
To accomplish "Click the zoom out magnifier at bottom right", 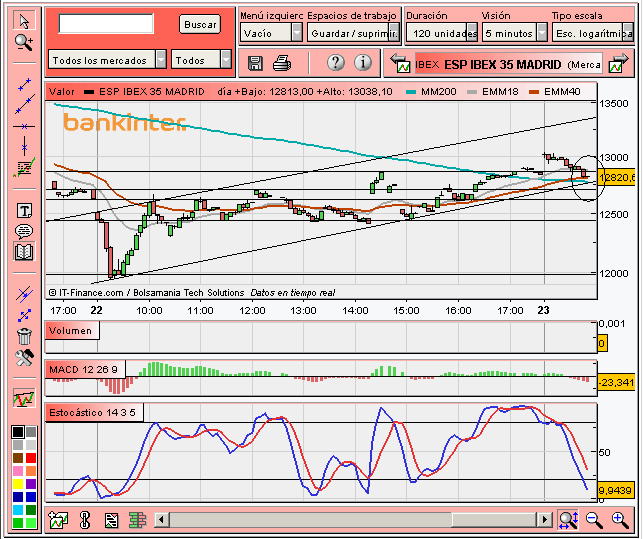I will [x=594, y=520].
